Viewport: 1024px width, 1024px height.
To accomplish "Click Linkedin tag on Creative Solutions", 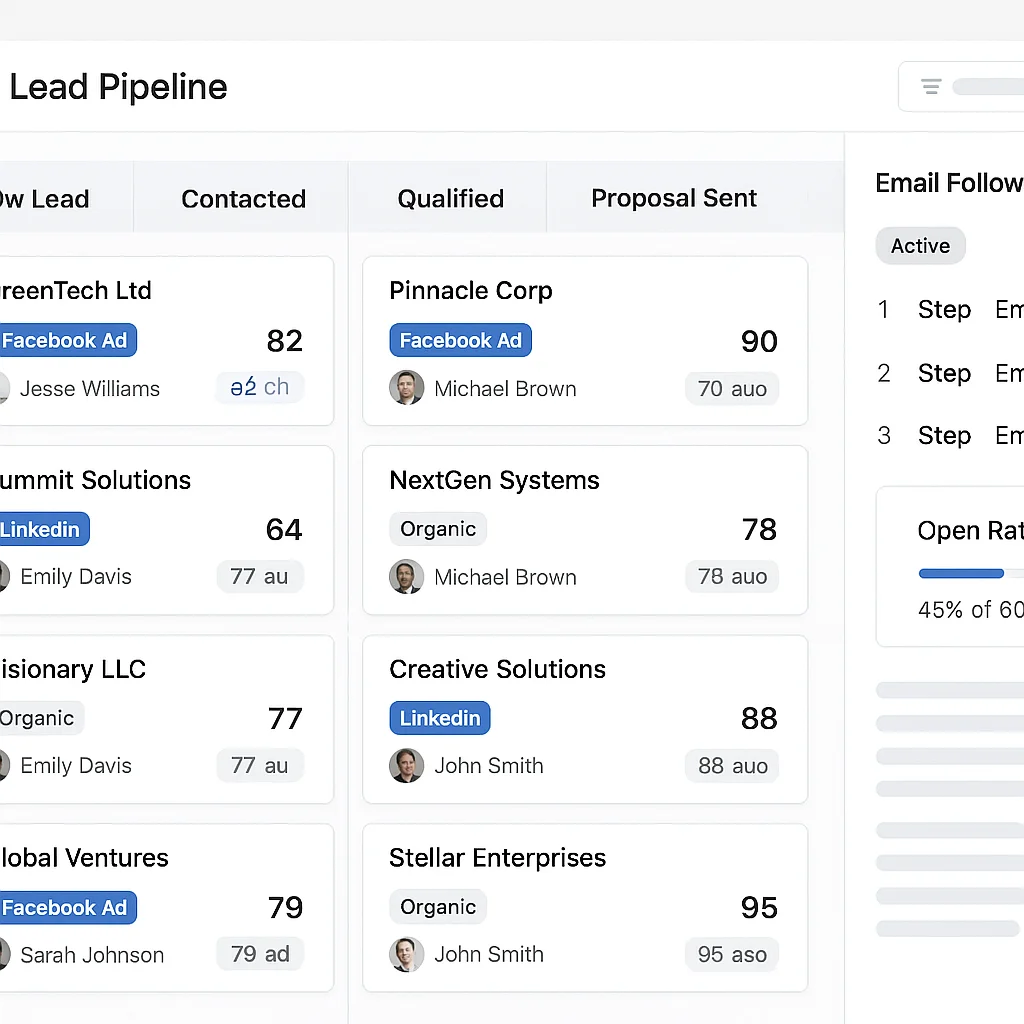I will [440, 718].
